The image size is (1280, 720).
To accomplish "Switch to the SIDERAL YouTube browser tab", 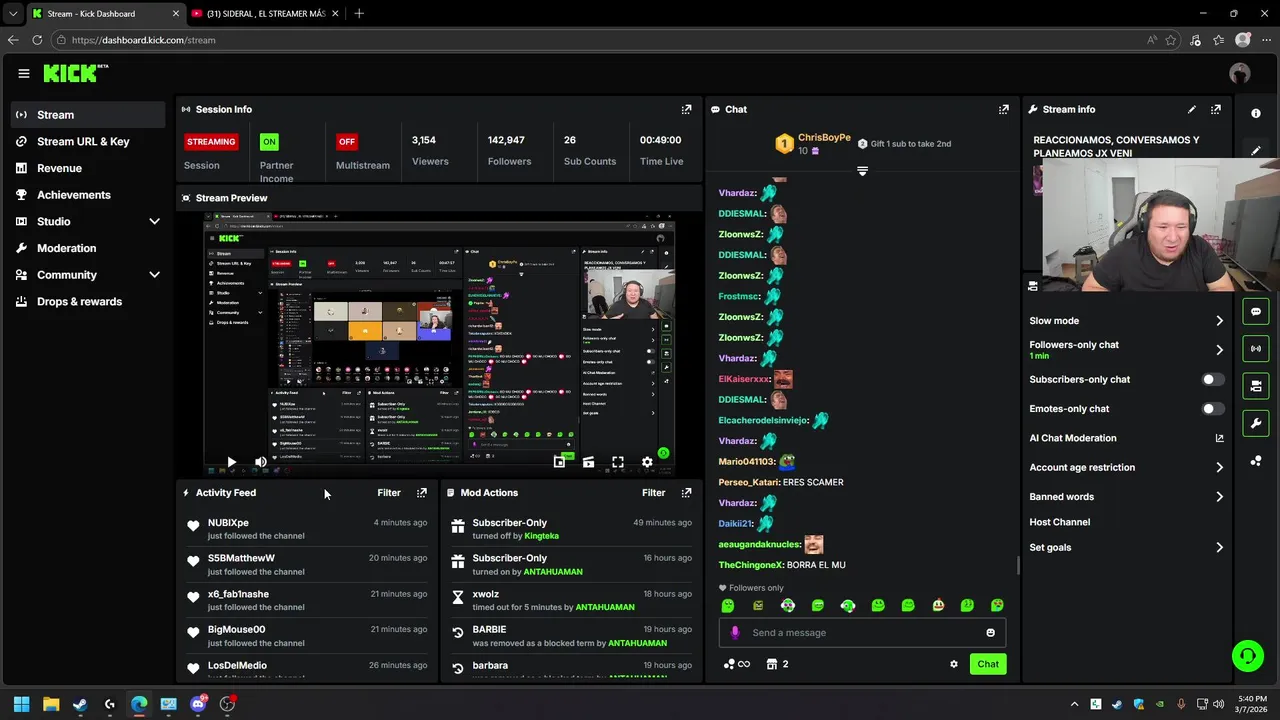I will [265, 13].
